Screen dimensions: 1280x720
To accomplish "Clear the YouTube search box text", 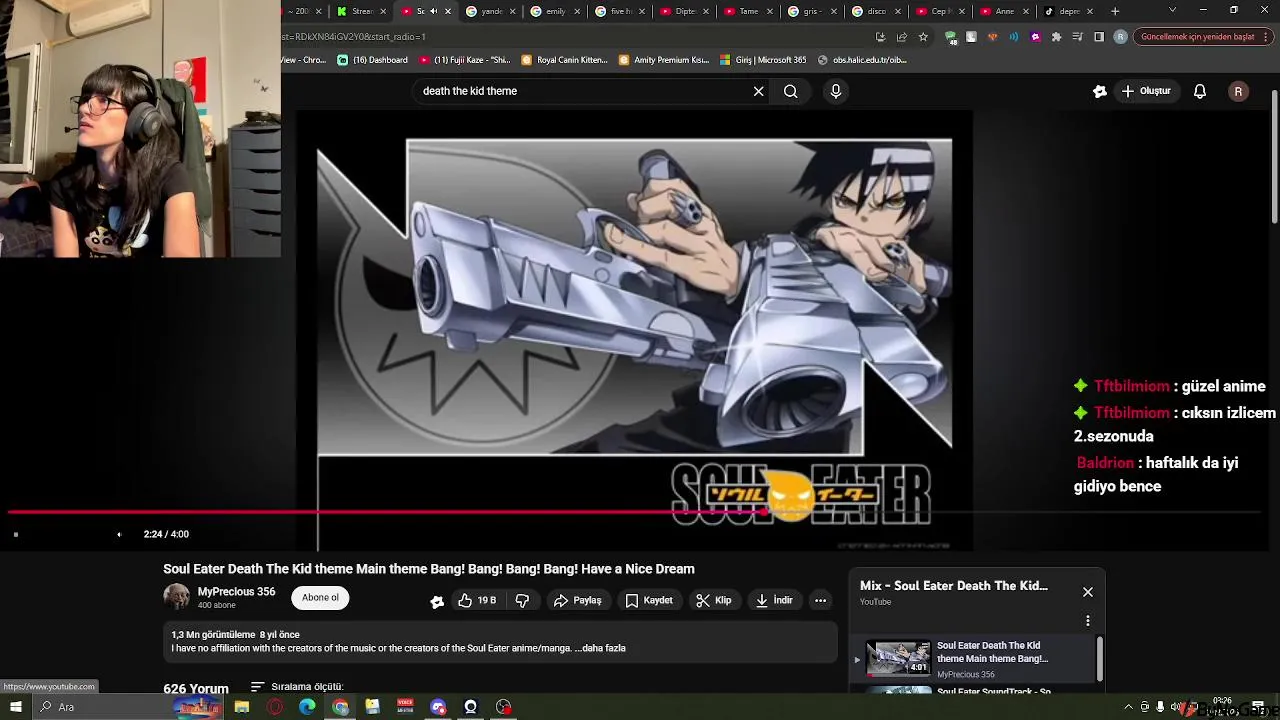I will coord(758,91).
